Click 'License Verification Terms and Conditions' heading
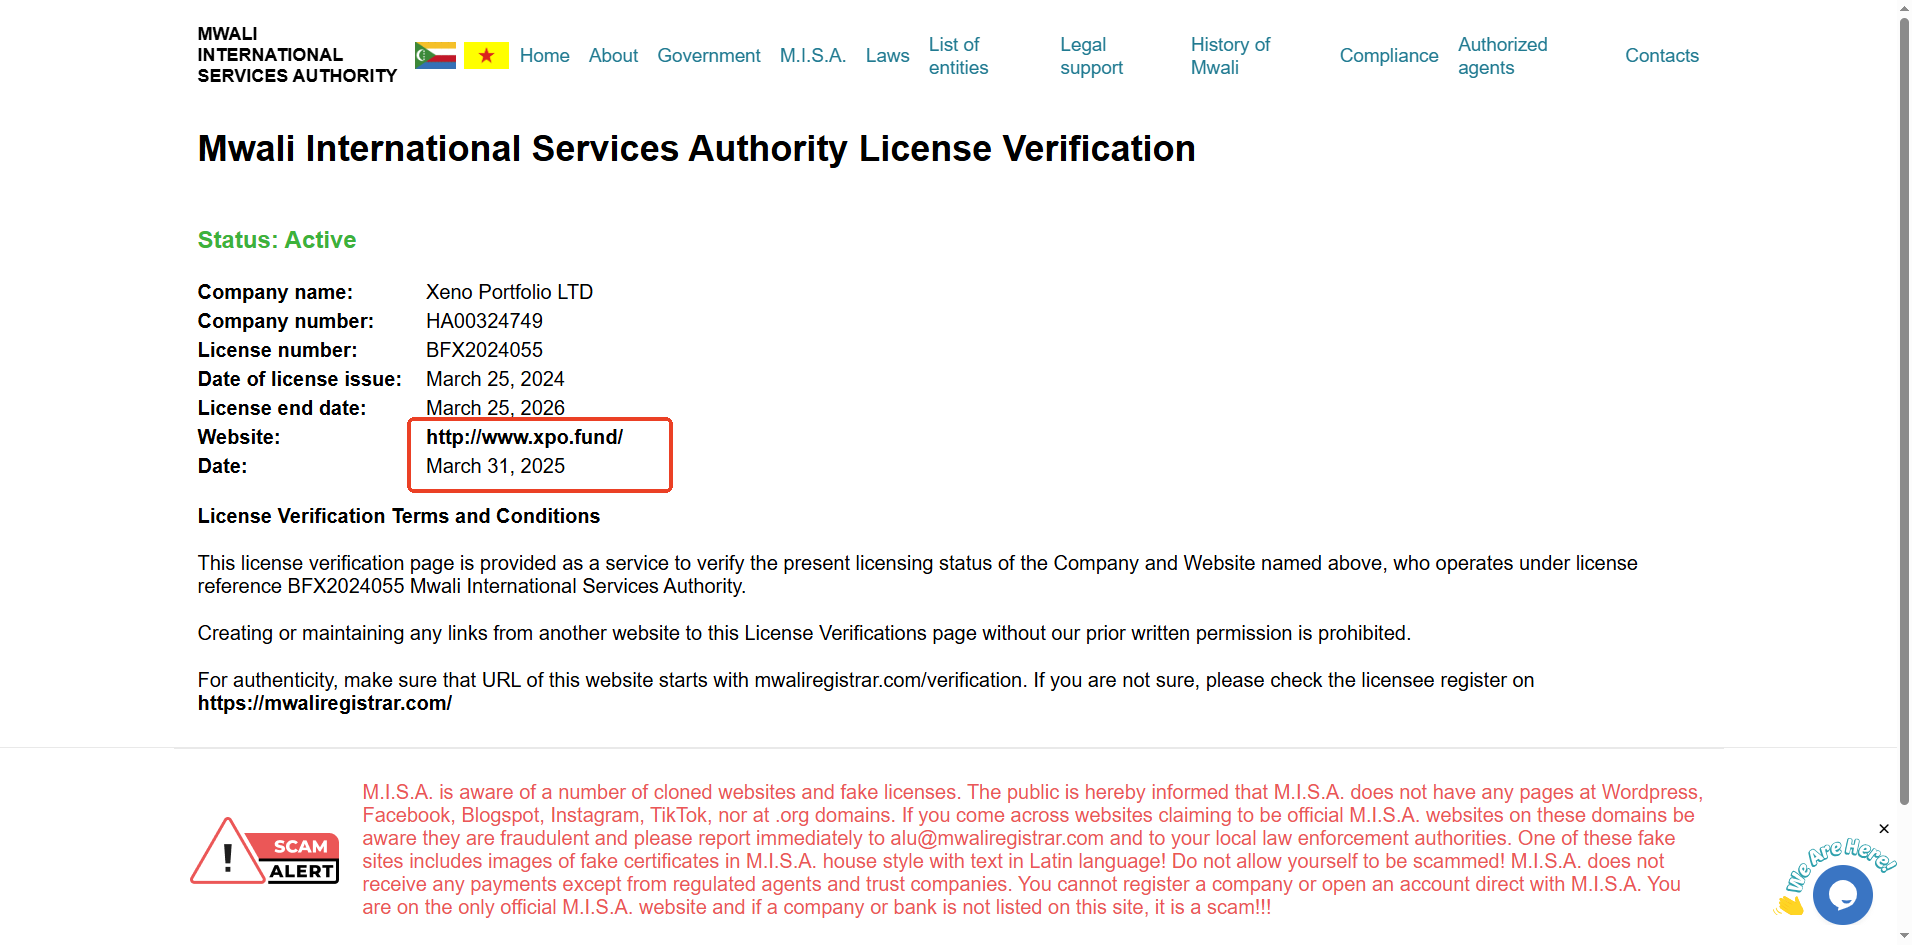This screenshot has height=945, width=1912. [x=399, y=516]
